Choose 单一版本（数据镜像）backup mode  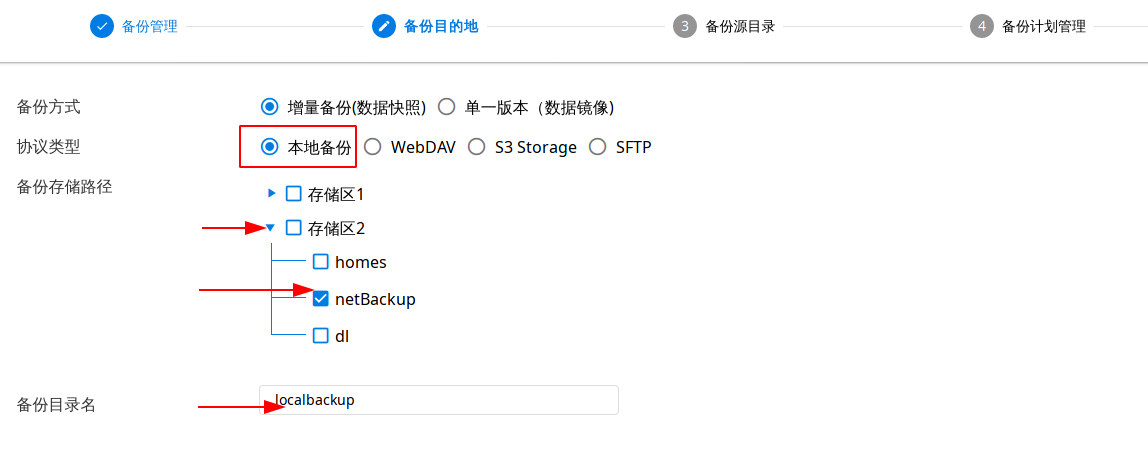pyautogui.click(x=447, y=106)
